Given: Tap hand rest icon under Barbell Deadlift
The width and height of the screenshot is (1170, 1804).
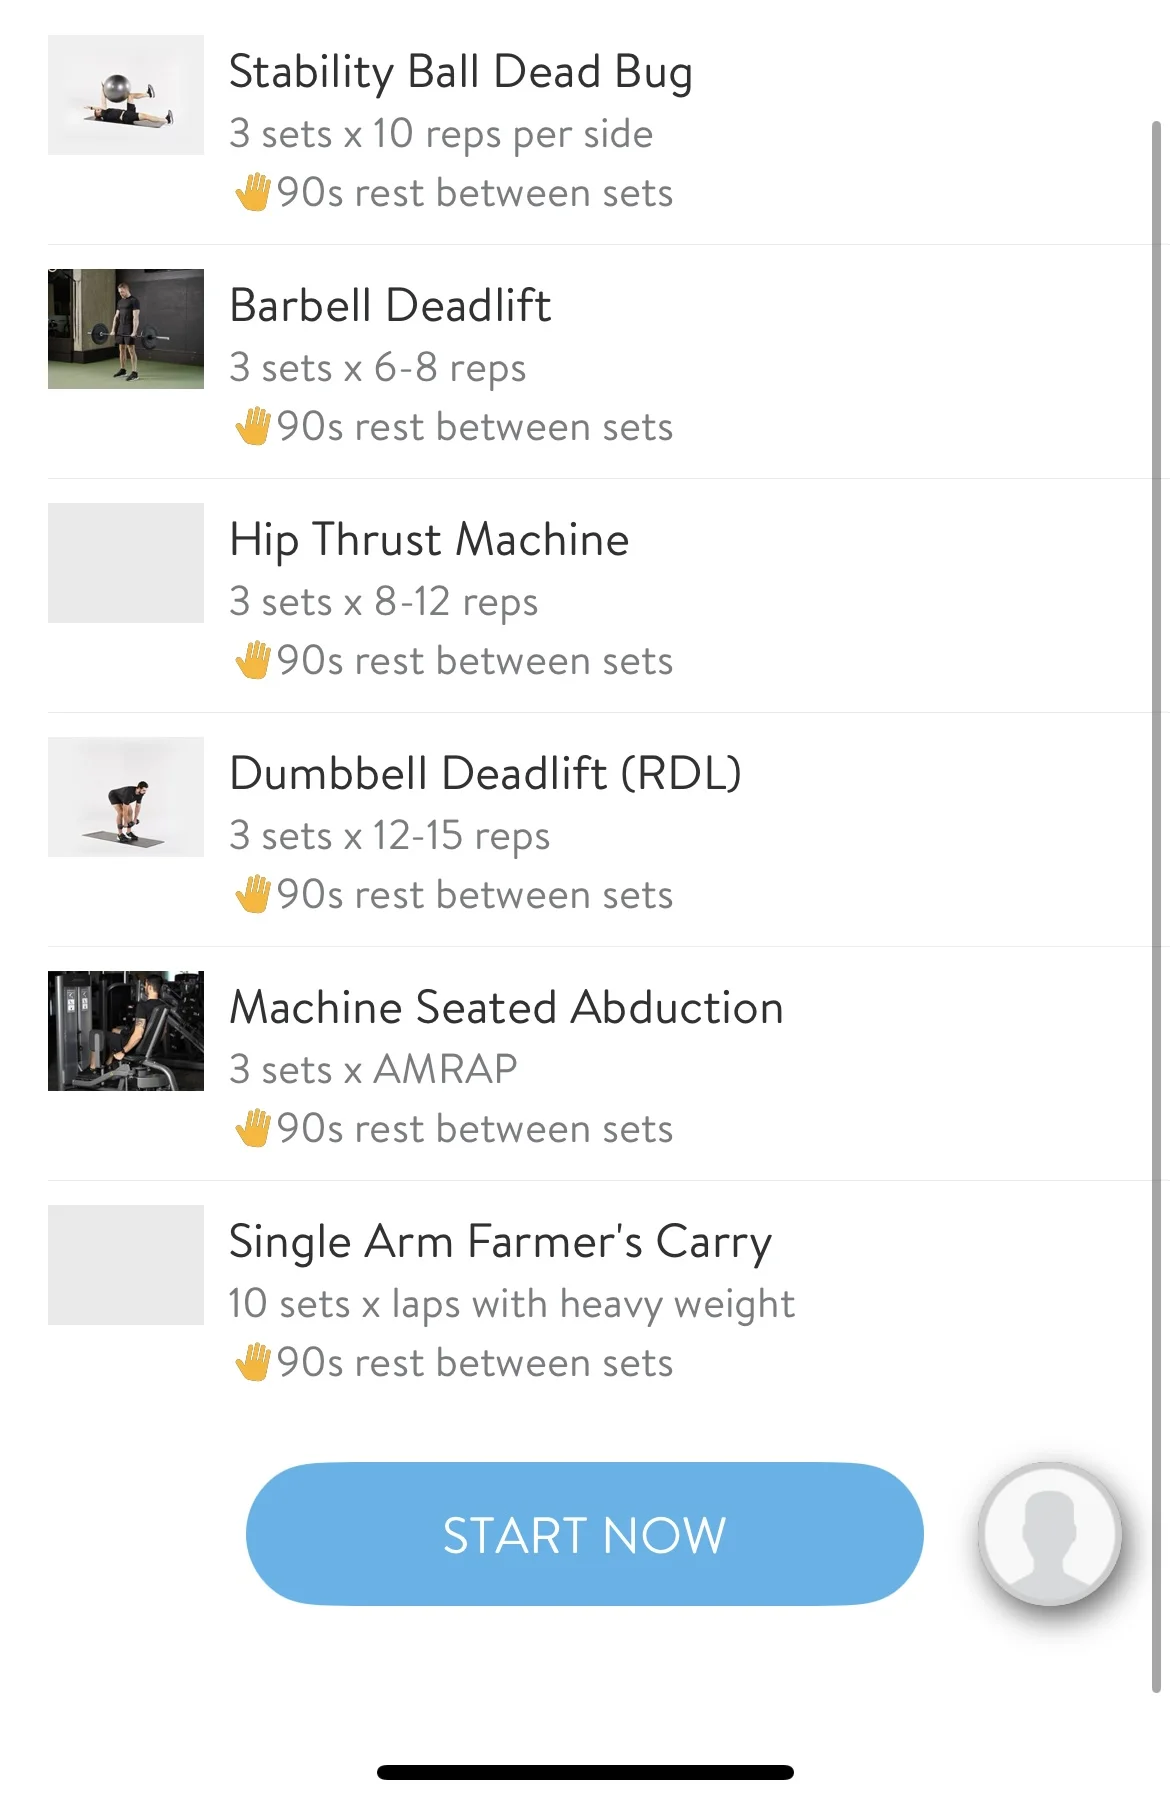Looking at the screenshot, I should pos(253,427).
